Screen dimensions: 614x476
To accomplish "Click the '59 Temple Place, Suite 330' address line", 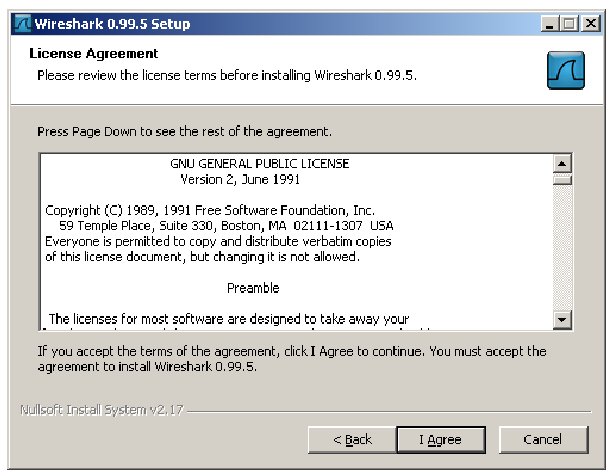I will 226,226.
